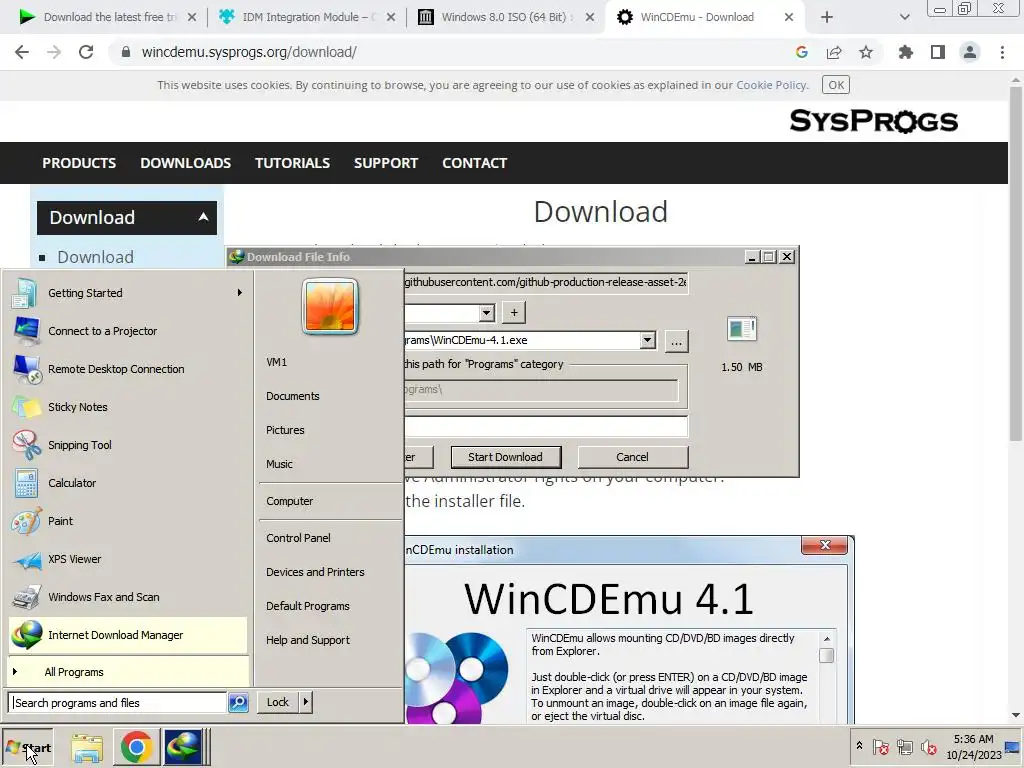Launch Connect to a Projector

click(x=129, y=331)
